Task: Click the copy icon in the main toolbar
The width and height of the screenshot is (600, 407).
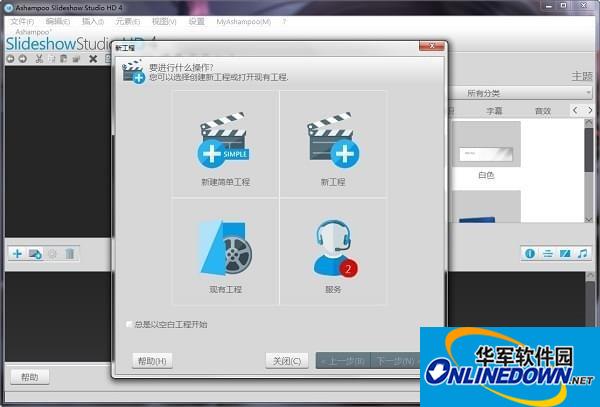Action: 52,59
